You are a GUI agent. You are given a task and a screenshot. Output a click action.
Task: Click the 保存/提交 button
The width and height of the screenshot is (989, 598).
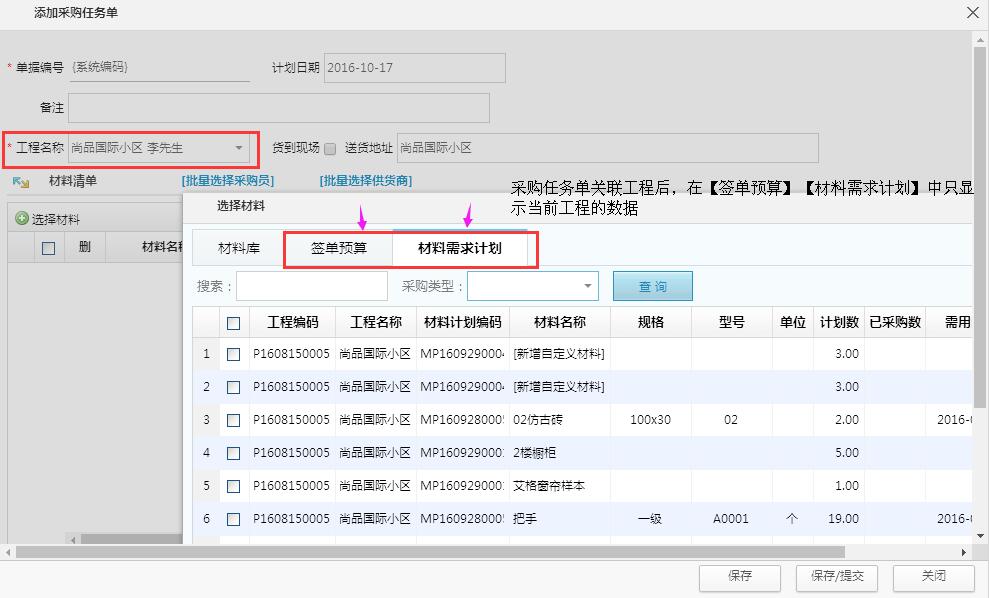coord(836,578)
